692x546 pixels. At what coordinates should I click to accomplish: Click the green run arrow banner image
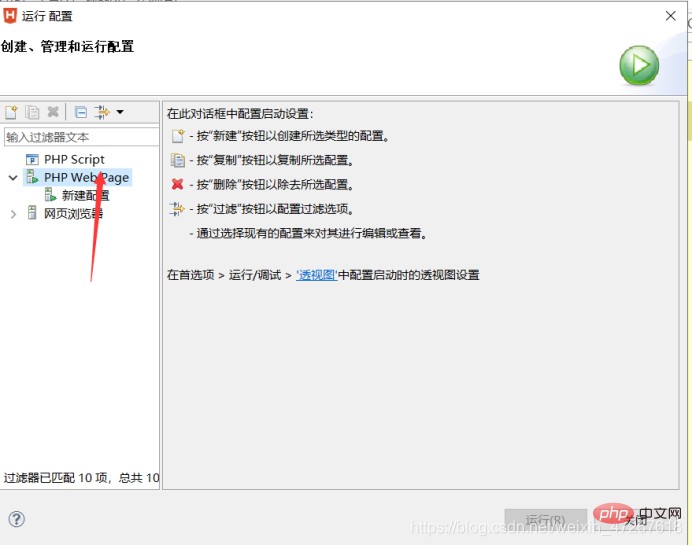click(639, 65)
